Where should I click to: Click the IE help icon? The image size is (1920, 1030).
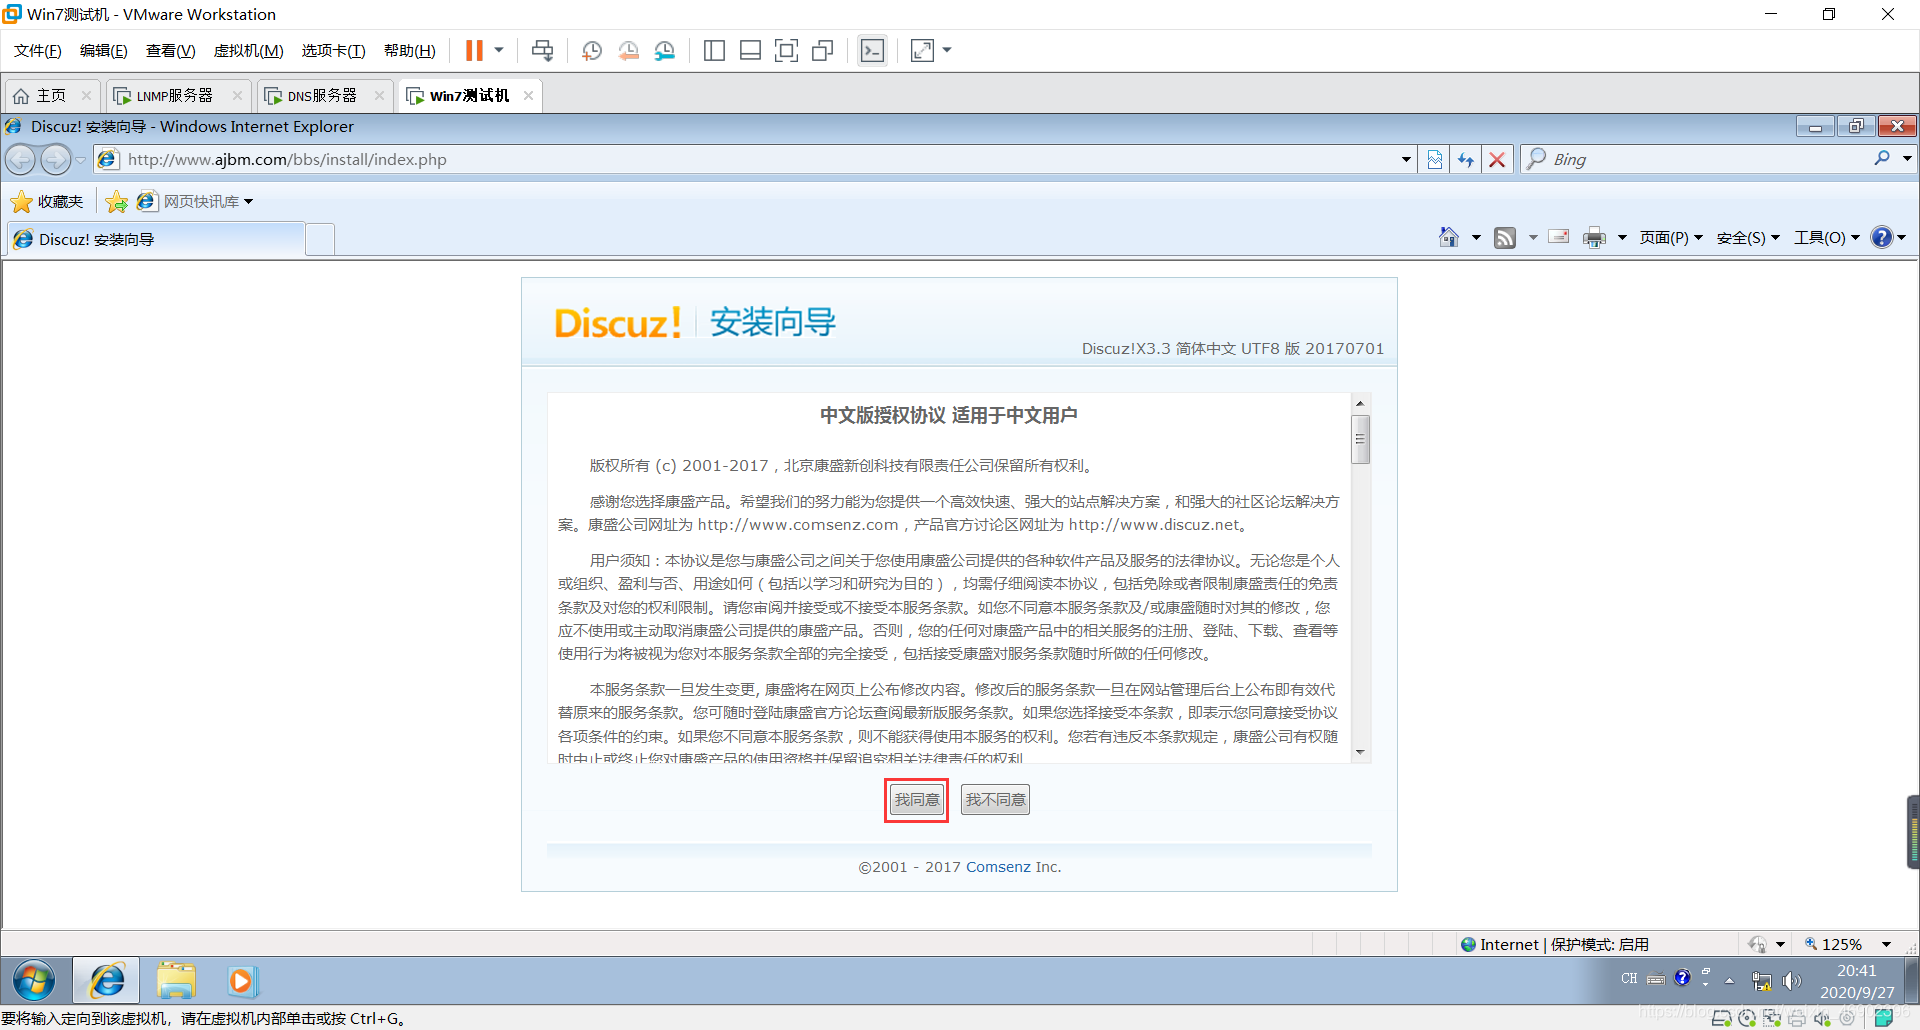(1882, 237)
